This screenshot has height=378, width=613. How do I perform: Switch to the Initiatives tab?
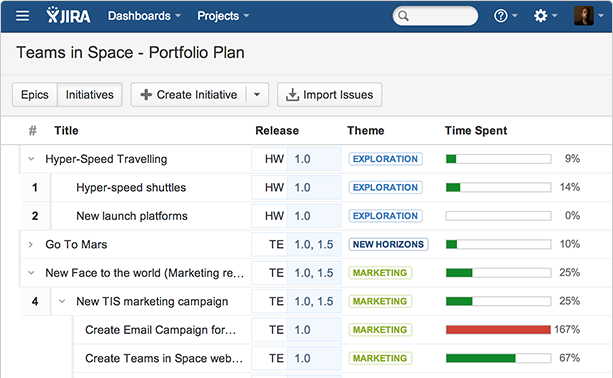(90, 95)
